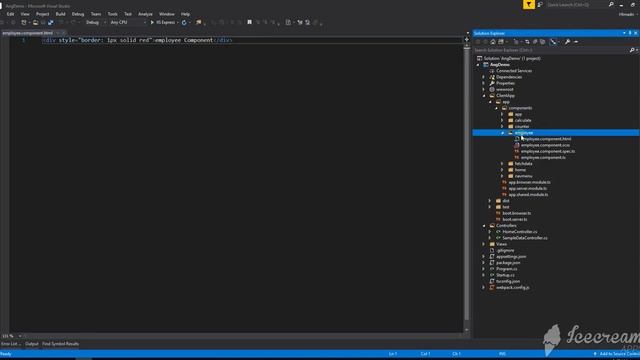The width and height of the screenshot is (640, 360).
Task: Open the View menu
Action: [25, 14]
